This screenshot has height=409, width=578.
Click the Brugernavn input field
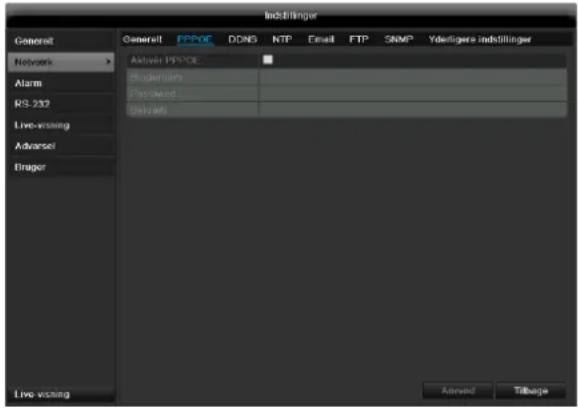(412, 77)
